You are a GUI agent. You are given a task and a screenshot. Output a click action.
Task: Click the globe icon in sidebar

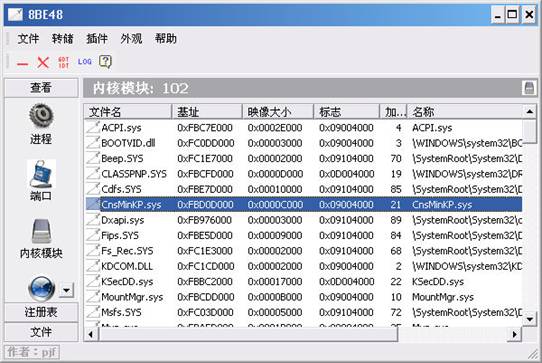pos(41,288)
